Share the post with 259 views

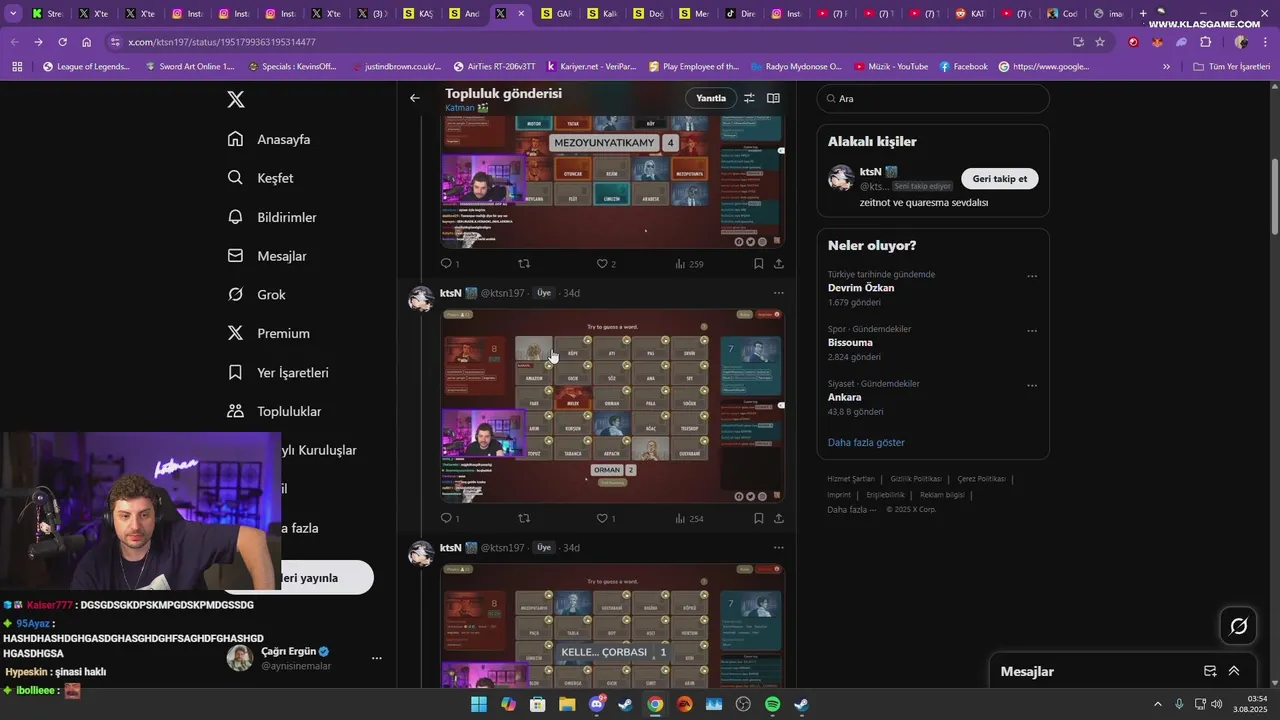(779, 264)
